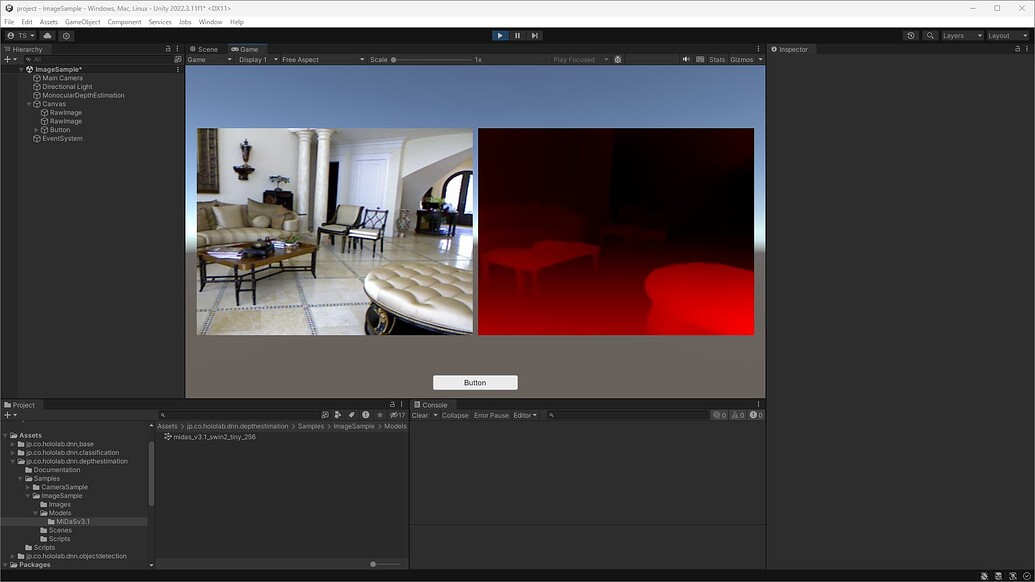This screenshot has width=1035, height=582.
Task: Enable Error Pause in the Console
Action: (490, 415)
